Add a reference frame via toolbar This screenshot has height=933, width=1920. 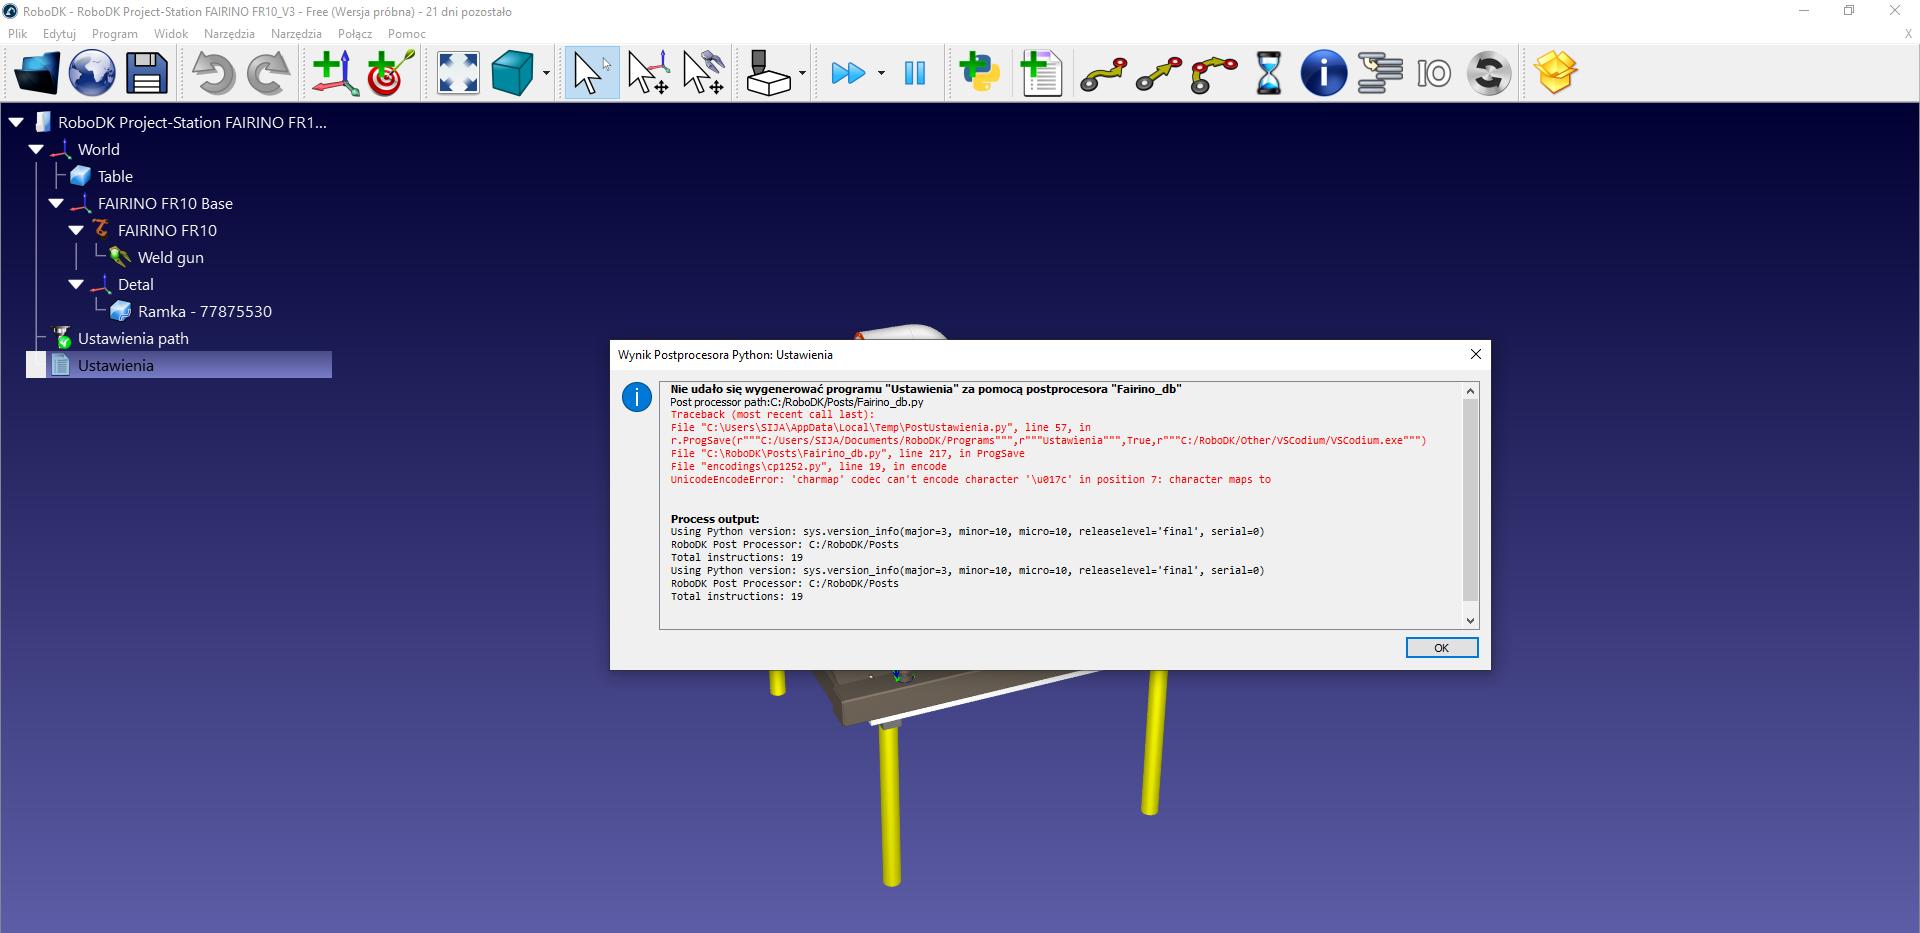pyautogui.click(x=335, y=73)
